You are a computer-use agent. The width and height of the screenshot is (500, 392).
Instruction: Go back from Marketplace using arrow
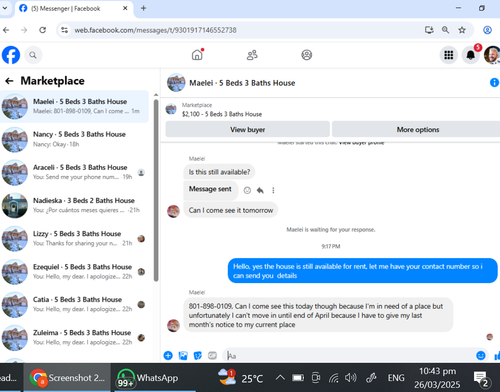(9, 81)
